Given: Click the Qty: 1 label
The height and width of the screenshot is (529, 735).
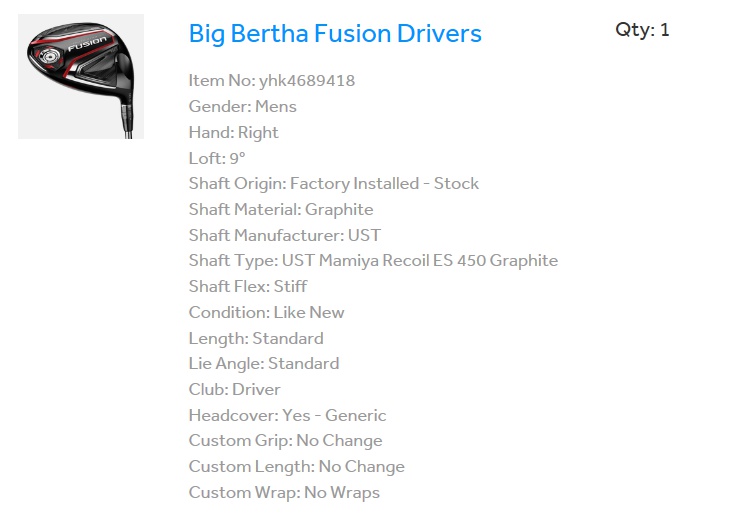Looking at the screenshot, I should click(x=642, y=30).
